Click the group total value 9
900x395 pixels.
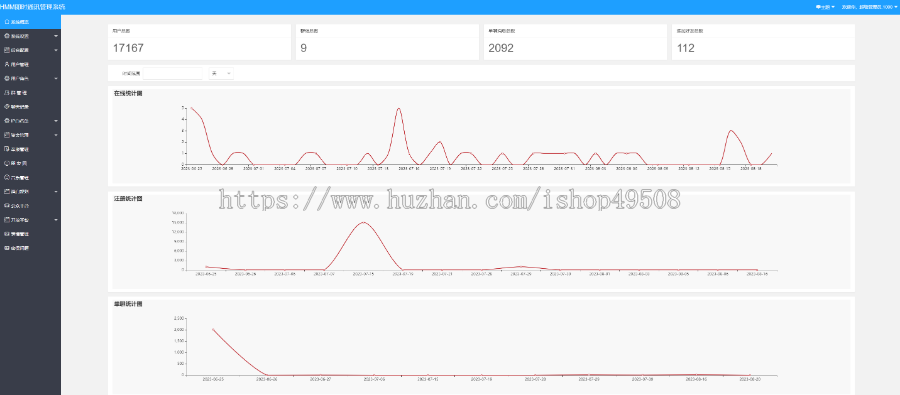point(304,48)
